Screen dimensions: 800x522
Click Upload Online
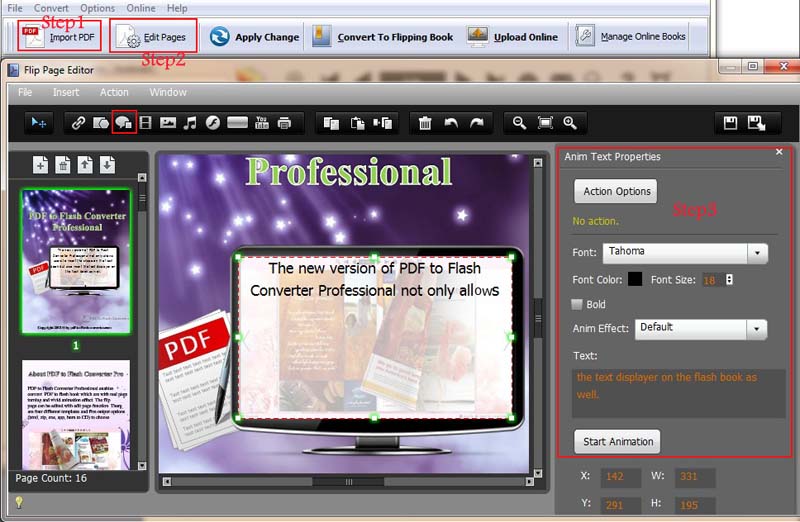513,37
